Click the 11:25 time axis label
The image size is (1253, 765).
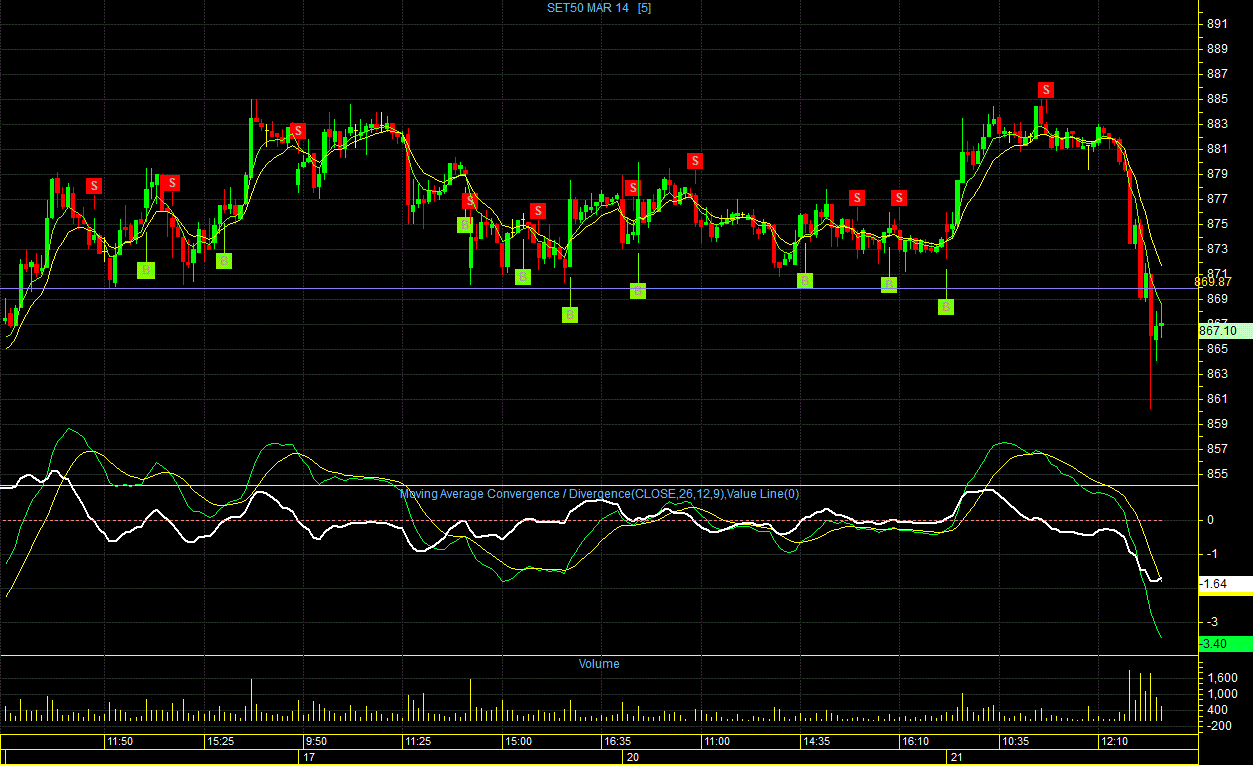(418, 742)
